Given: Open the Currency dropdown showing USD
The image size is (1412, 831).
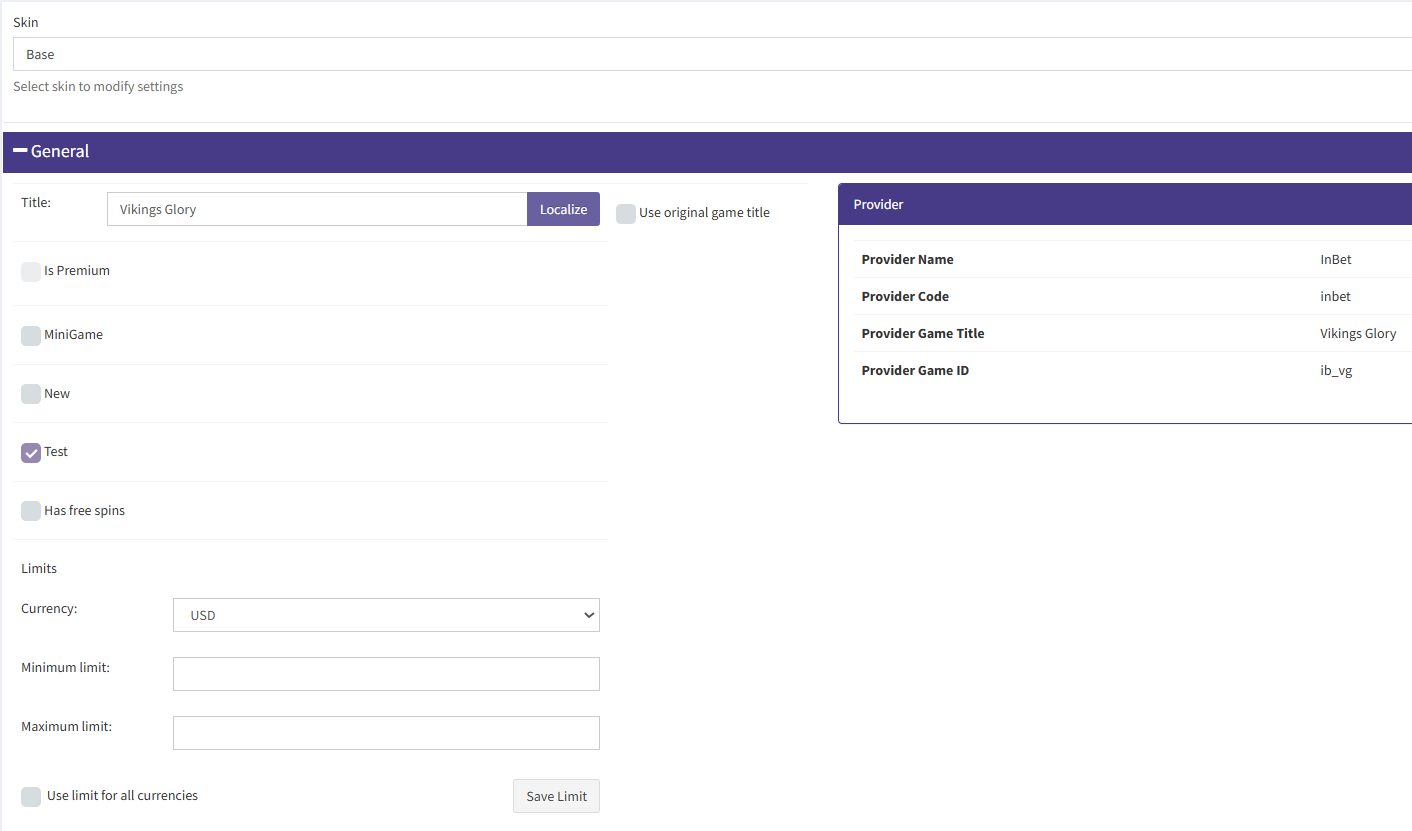Looking at the screenshot, I should (386, 615).
